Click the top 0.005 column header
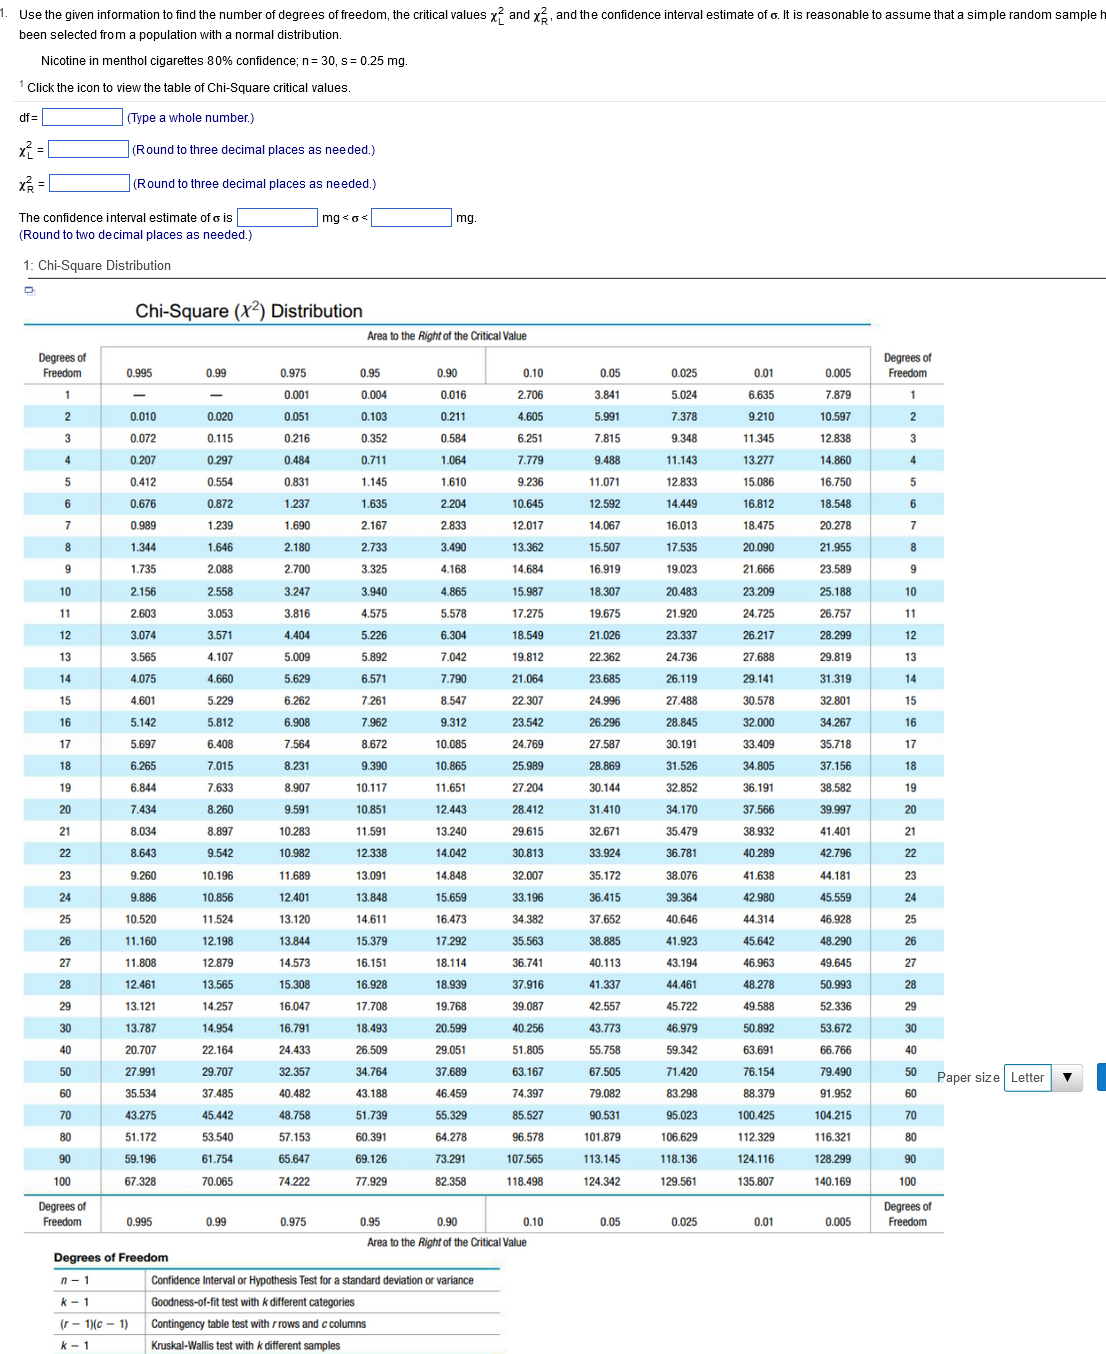1106x1354 pixels. [x=838, y=373]
